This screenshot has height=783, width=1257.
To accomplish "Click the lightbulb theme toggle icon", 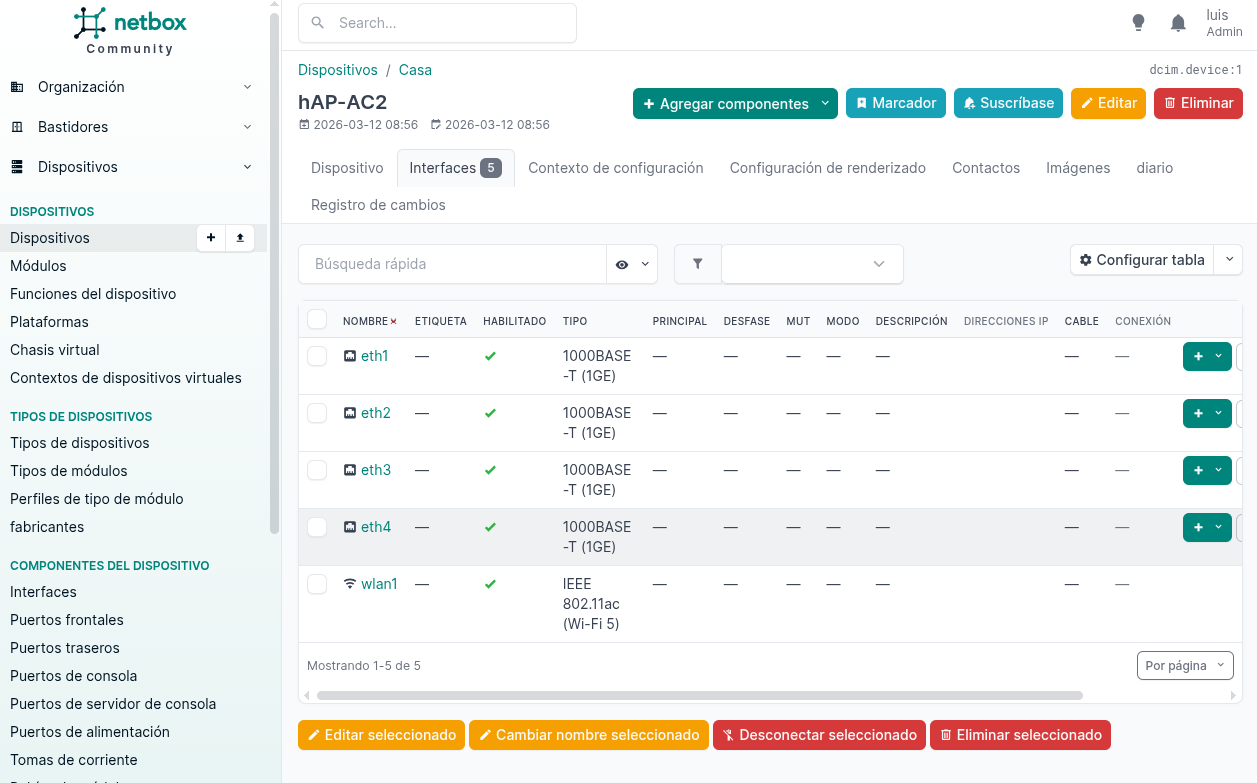I will [x=1138, y=23].
